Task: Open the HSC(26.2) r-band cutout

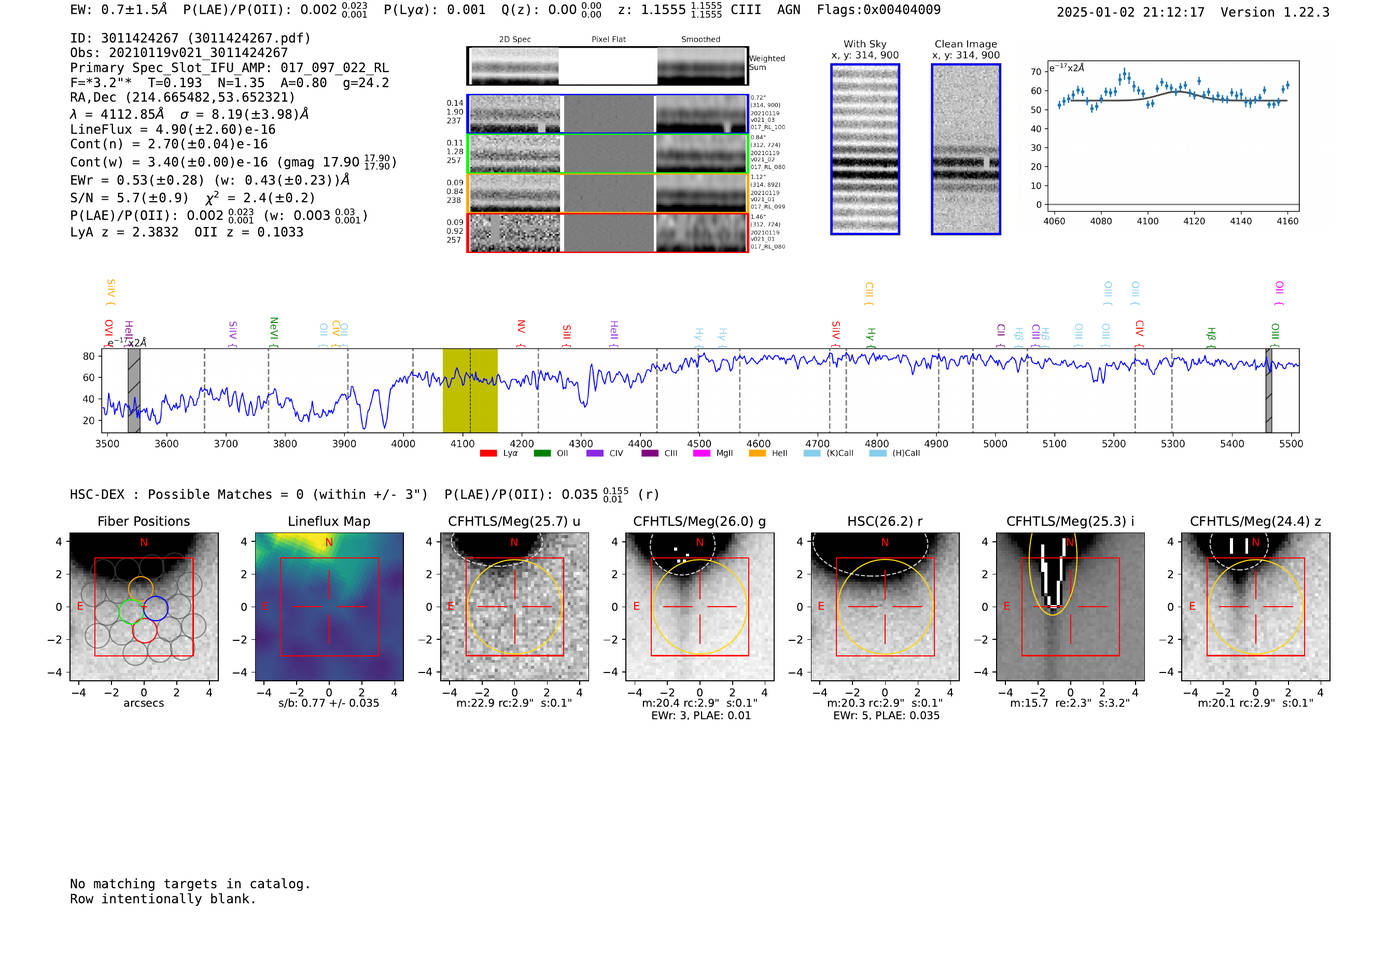Action: click(x=884, y=607)
